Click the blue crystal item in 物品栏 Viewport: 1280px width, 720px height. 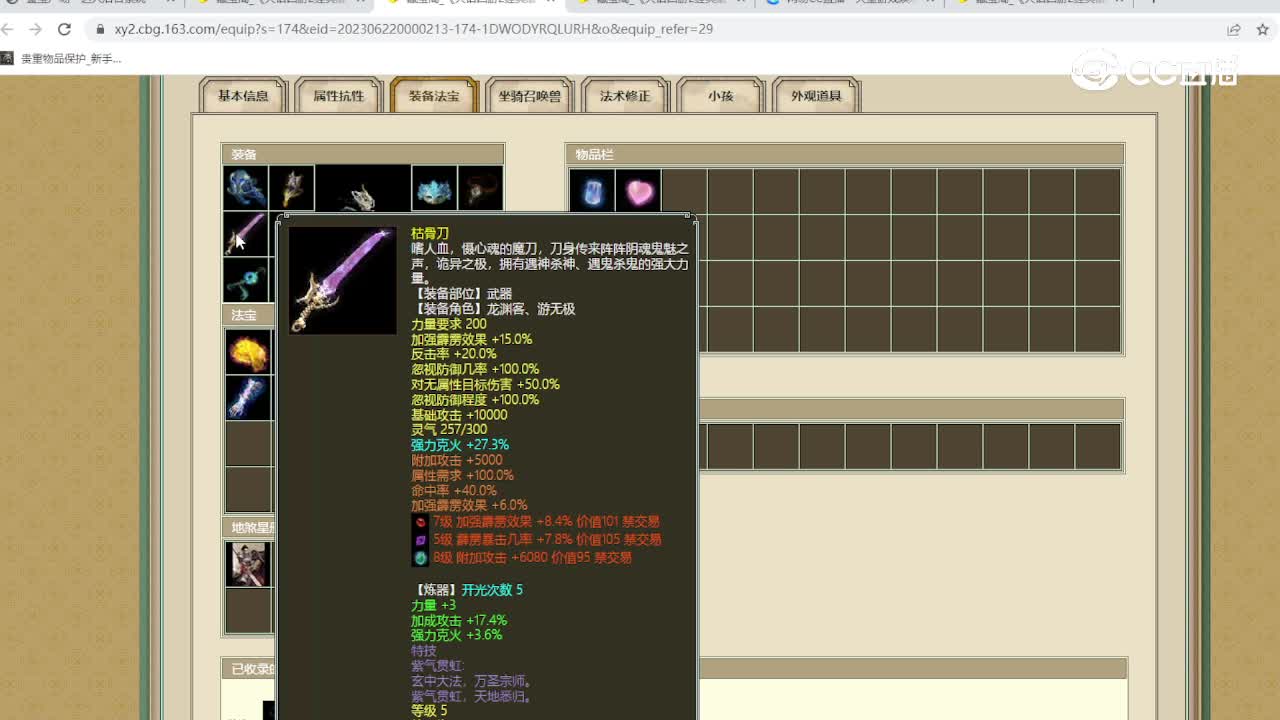(592, 191)
